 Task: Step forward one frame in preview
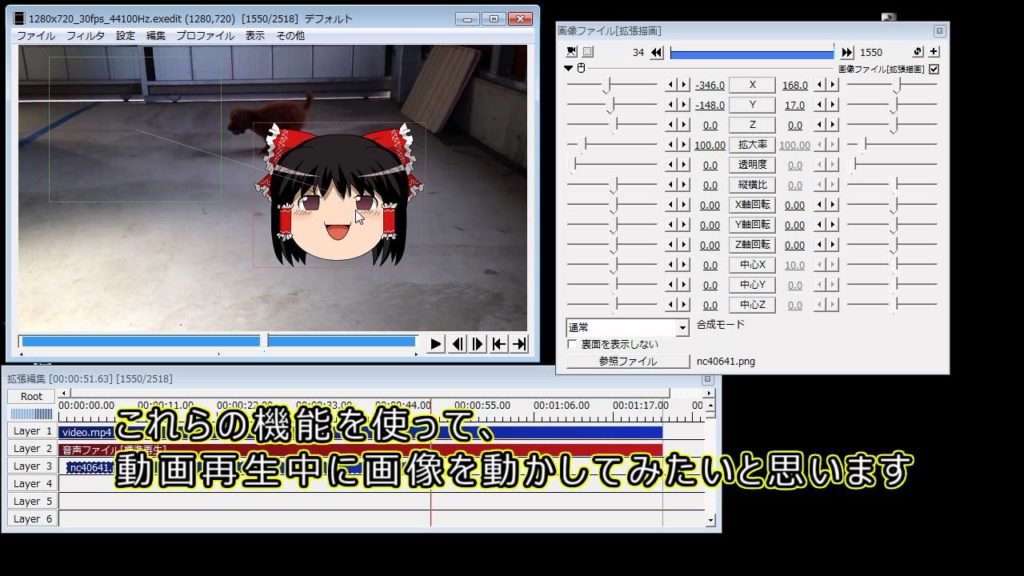(478, 343)
